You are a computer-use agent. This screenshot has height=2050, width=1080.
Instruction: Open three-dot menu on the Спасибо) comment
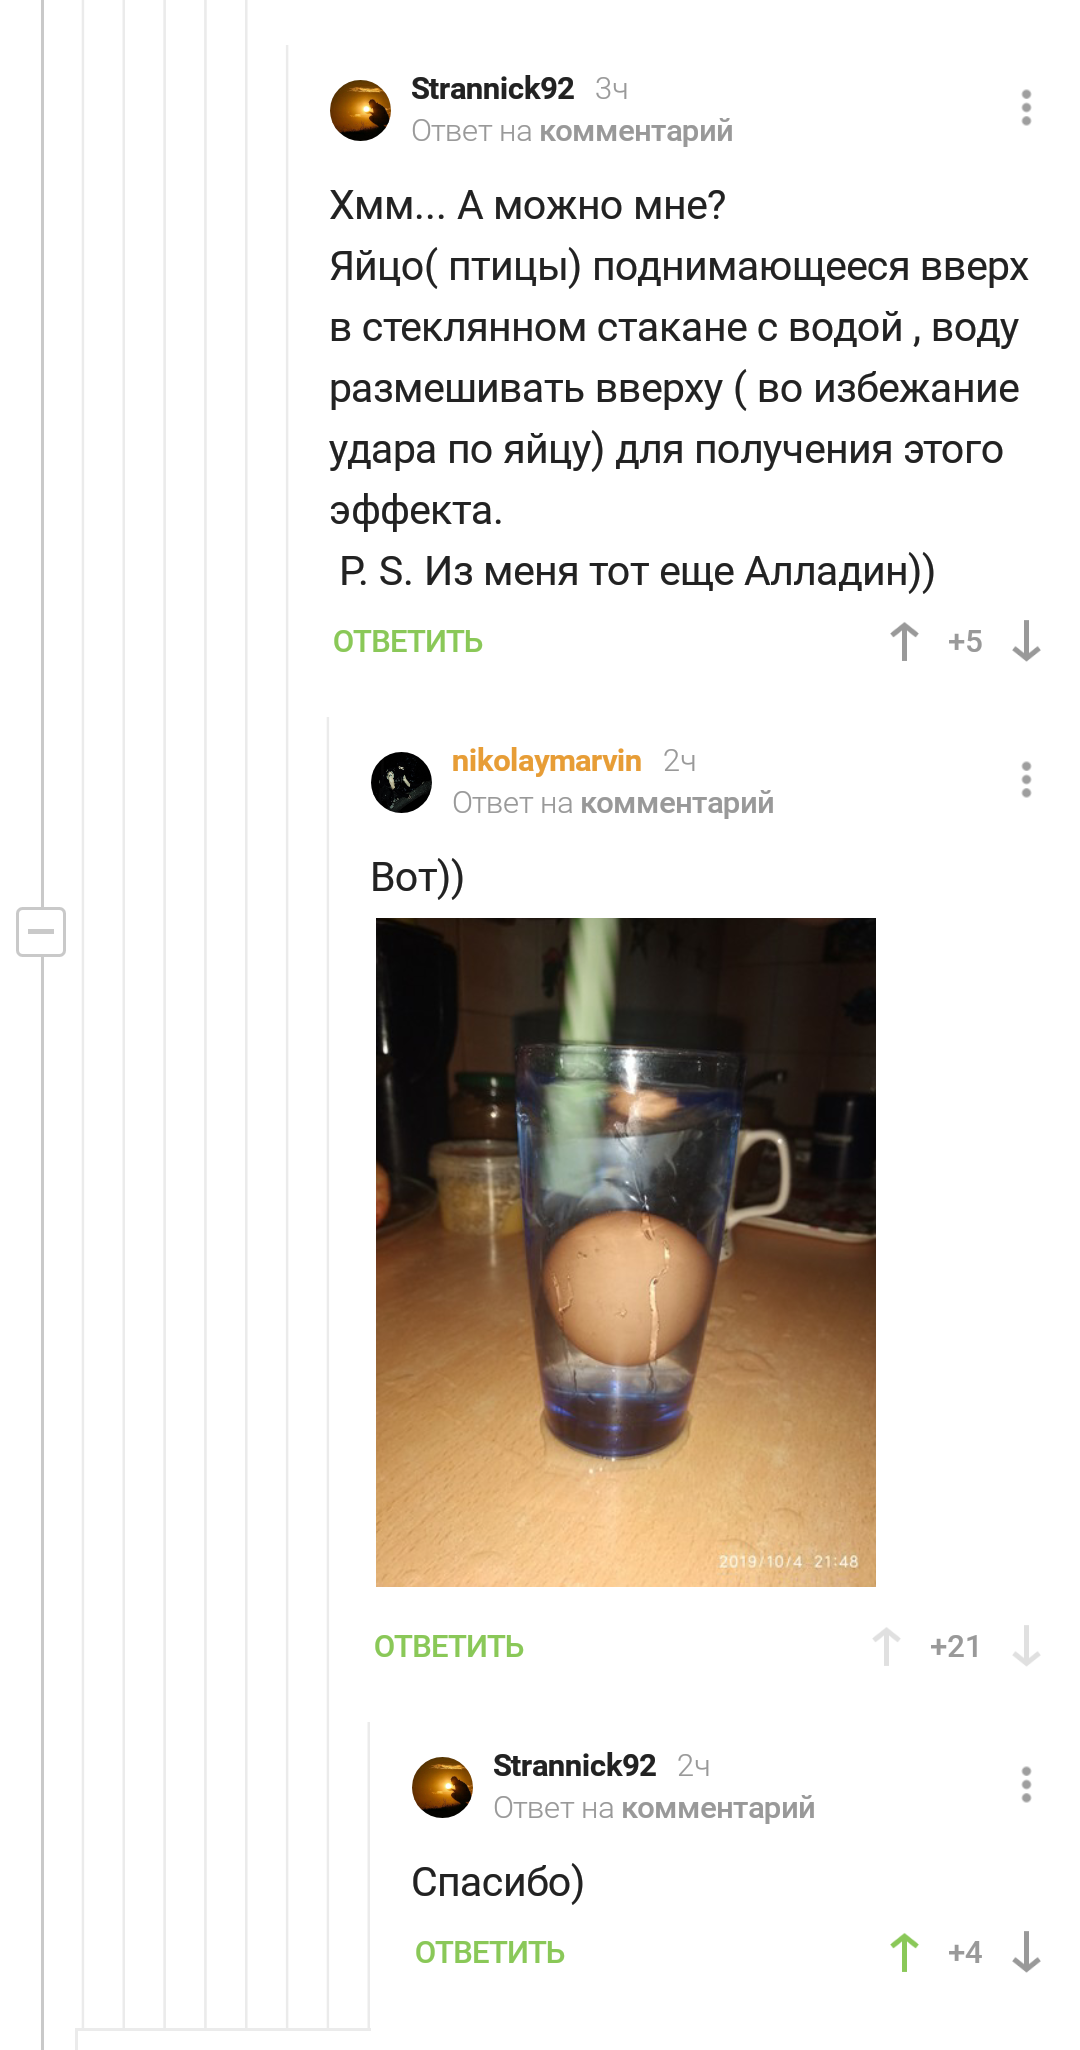point(1026,1785)
